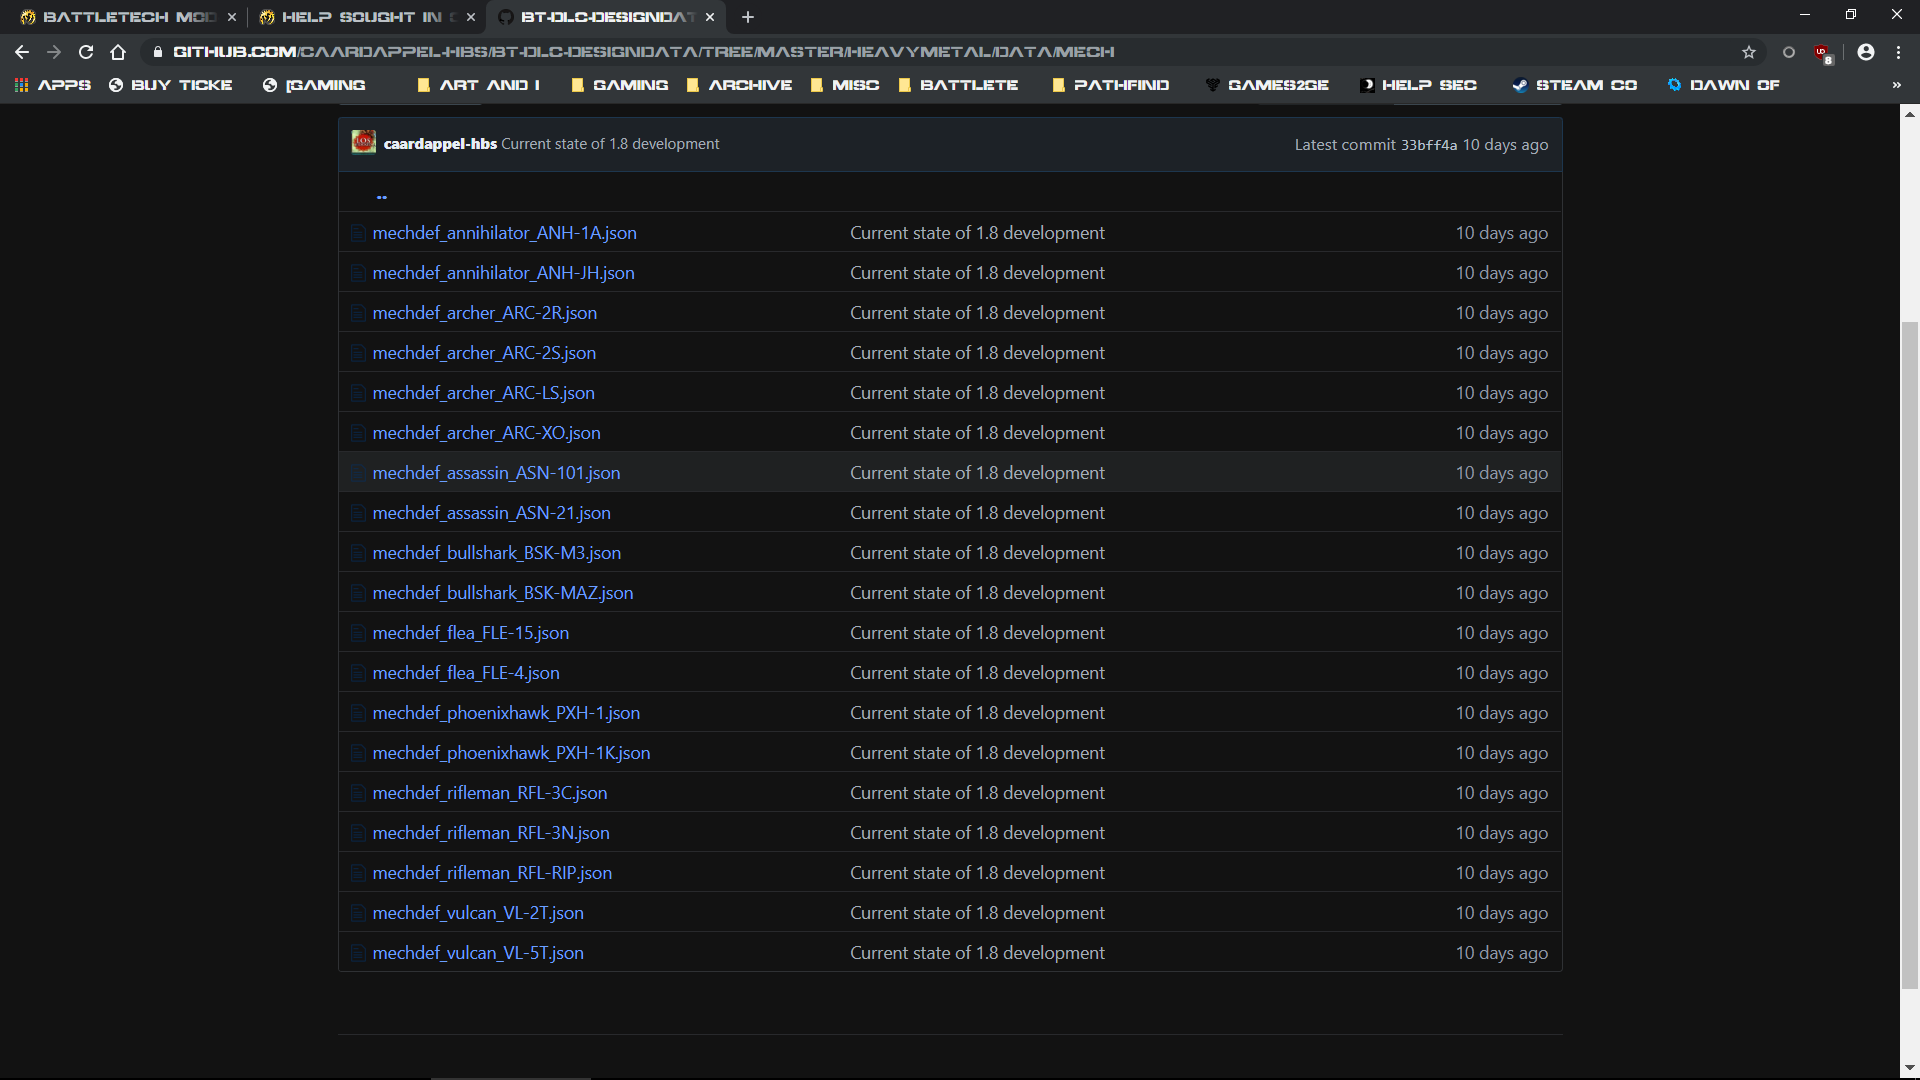Open the Help Sec bookmark
Screen dimensions: 1920x1080
[1419, 85]
